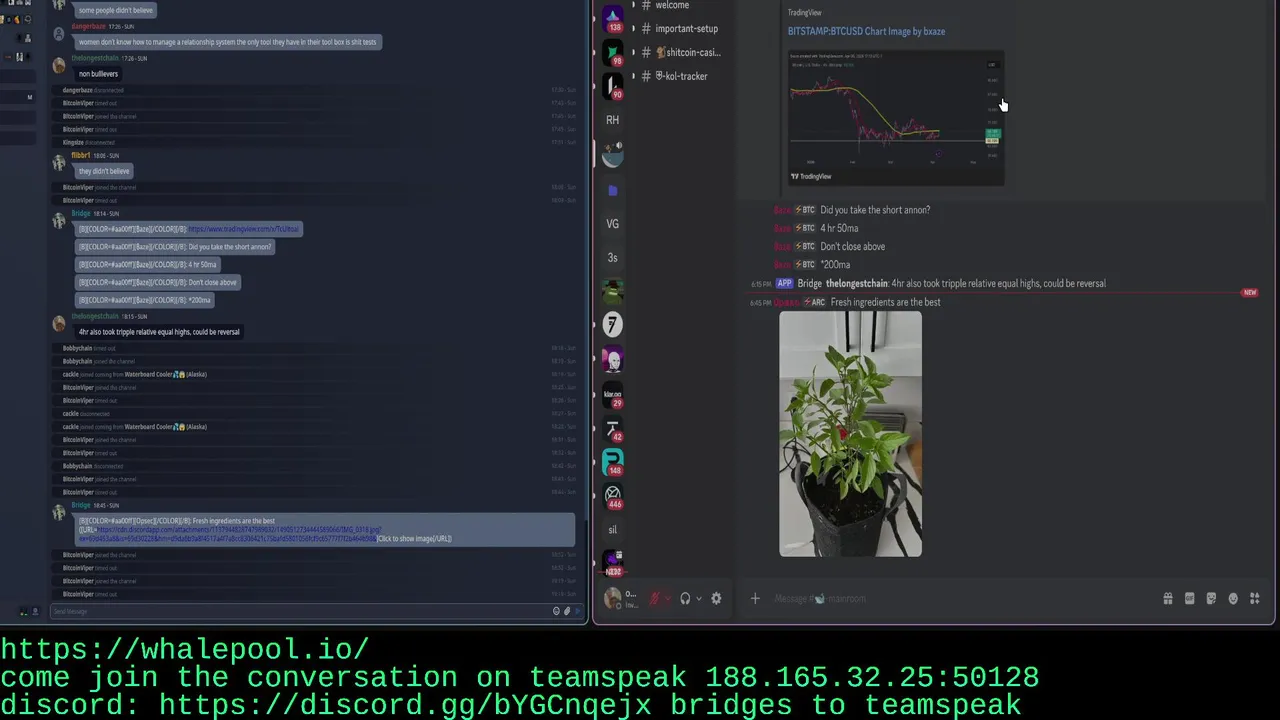This screenshot has height=720, width=1280.
Task: Open the whale avatar server in Discord
Action: click(613, 154)
